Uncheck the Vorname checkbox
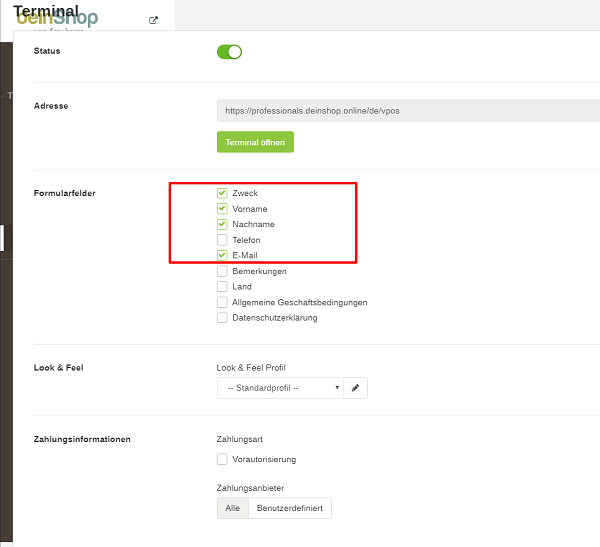 222,209
